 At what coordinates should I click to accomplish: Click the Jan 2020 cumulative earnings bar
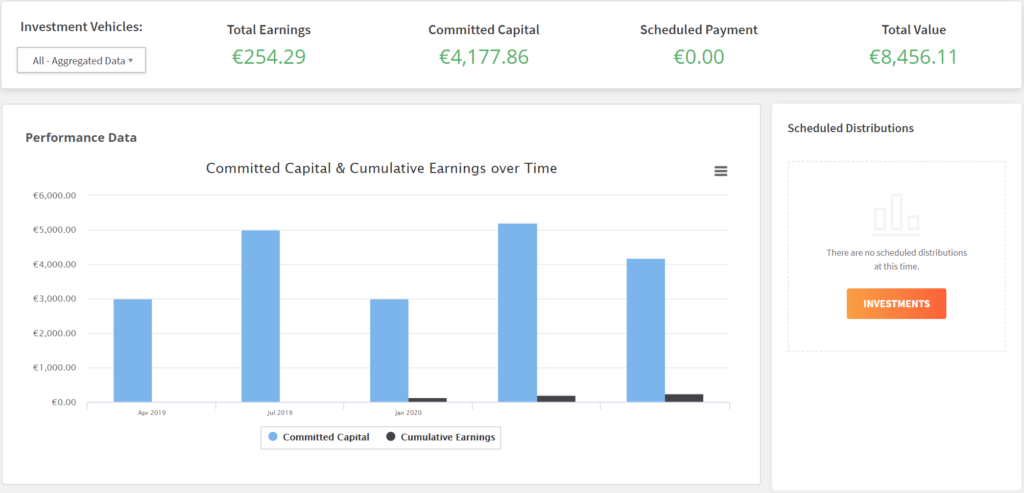[x=428, y=400]
